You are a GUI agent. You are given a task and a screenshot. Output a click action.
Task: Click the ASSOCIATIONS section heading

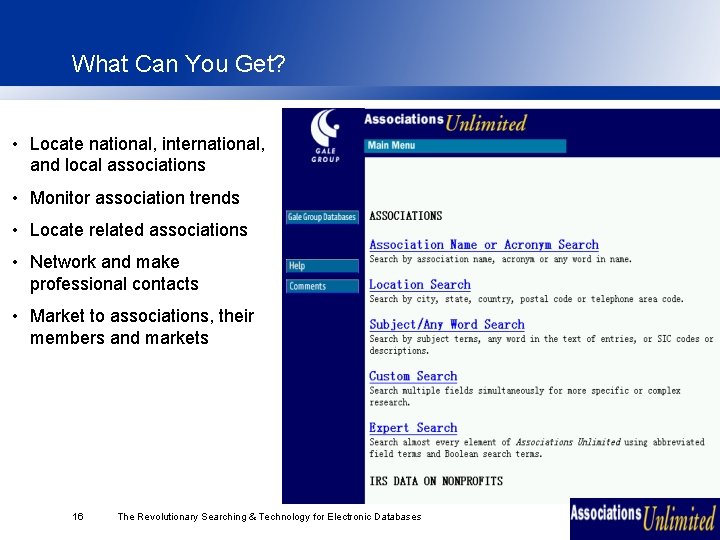coord(405,216)
